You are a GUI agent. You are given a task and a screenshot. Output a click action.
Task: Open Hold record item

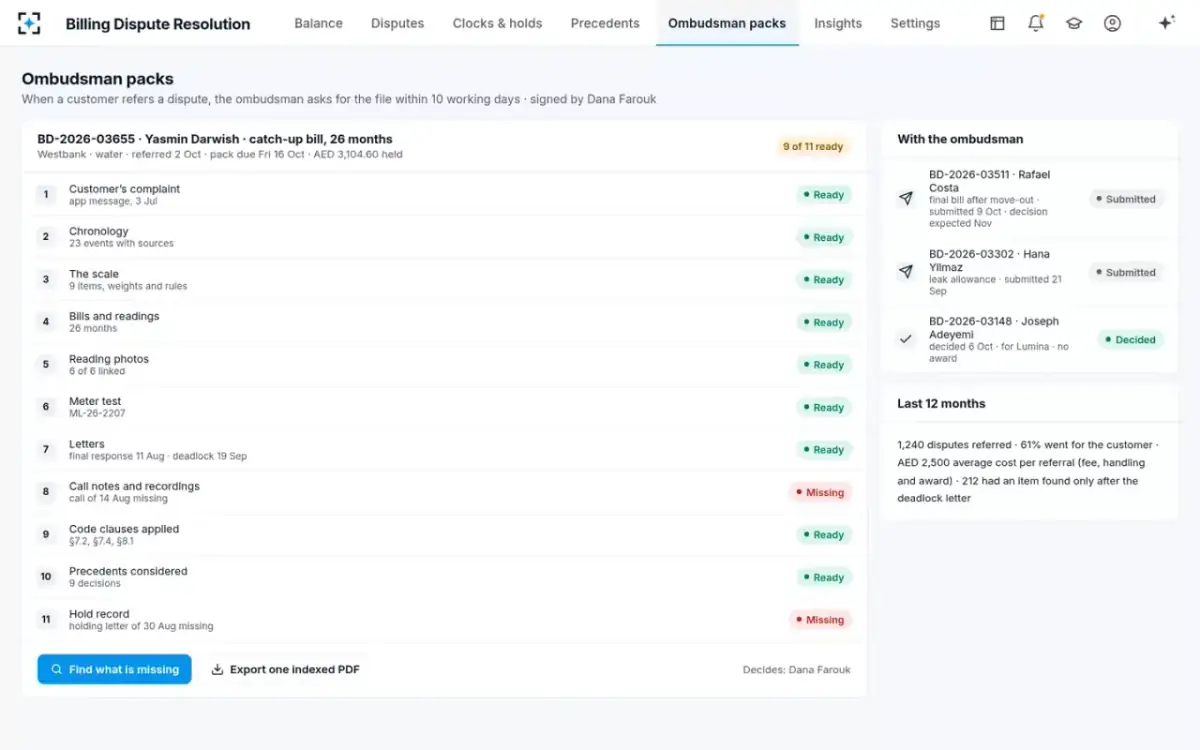coord(444,620)
